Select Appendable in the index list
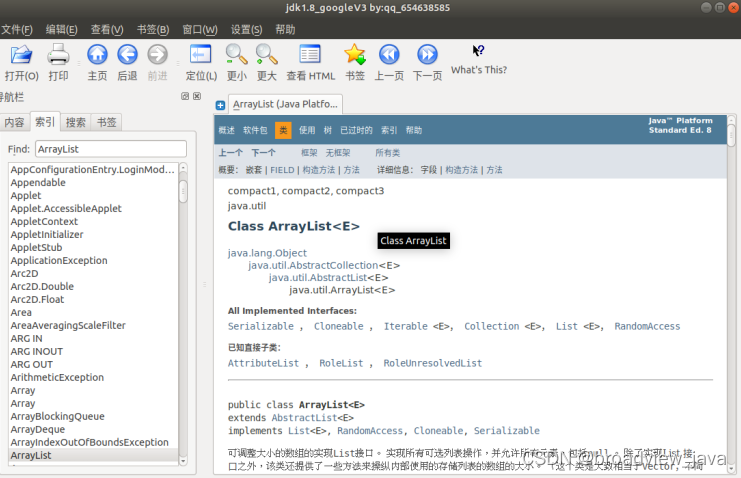 click(94, 183)
